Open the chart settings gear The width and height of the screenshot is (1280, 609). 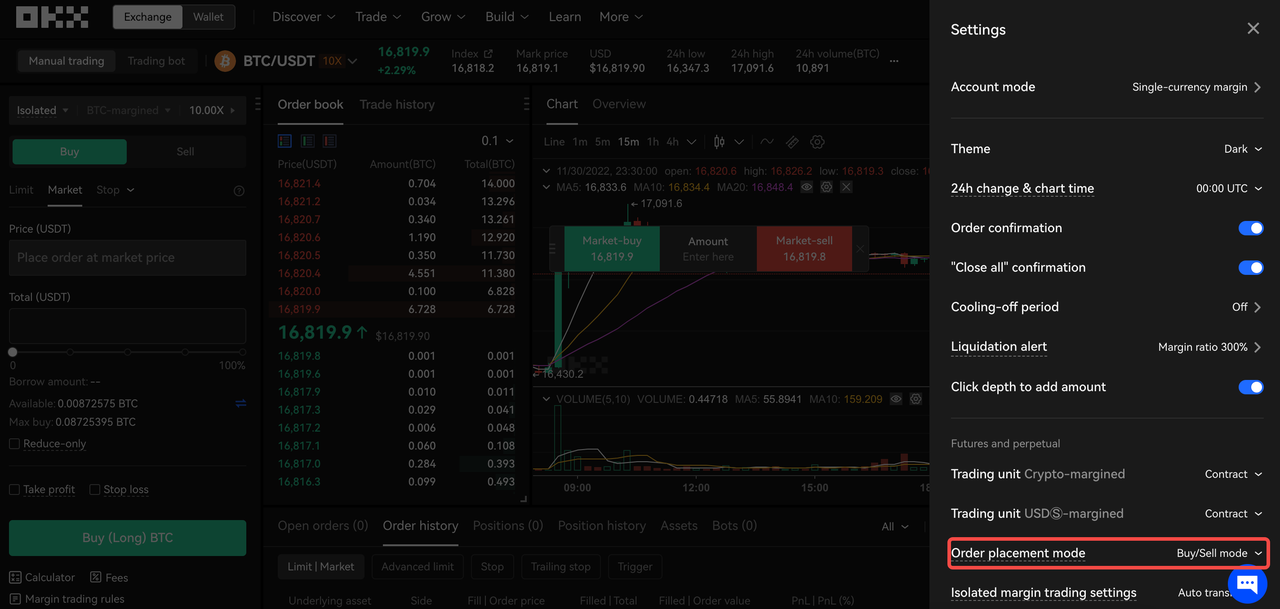tap(817, 142)
